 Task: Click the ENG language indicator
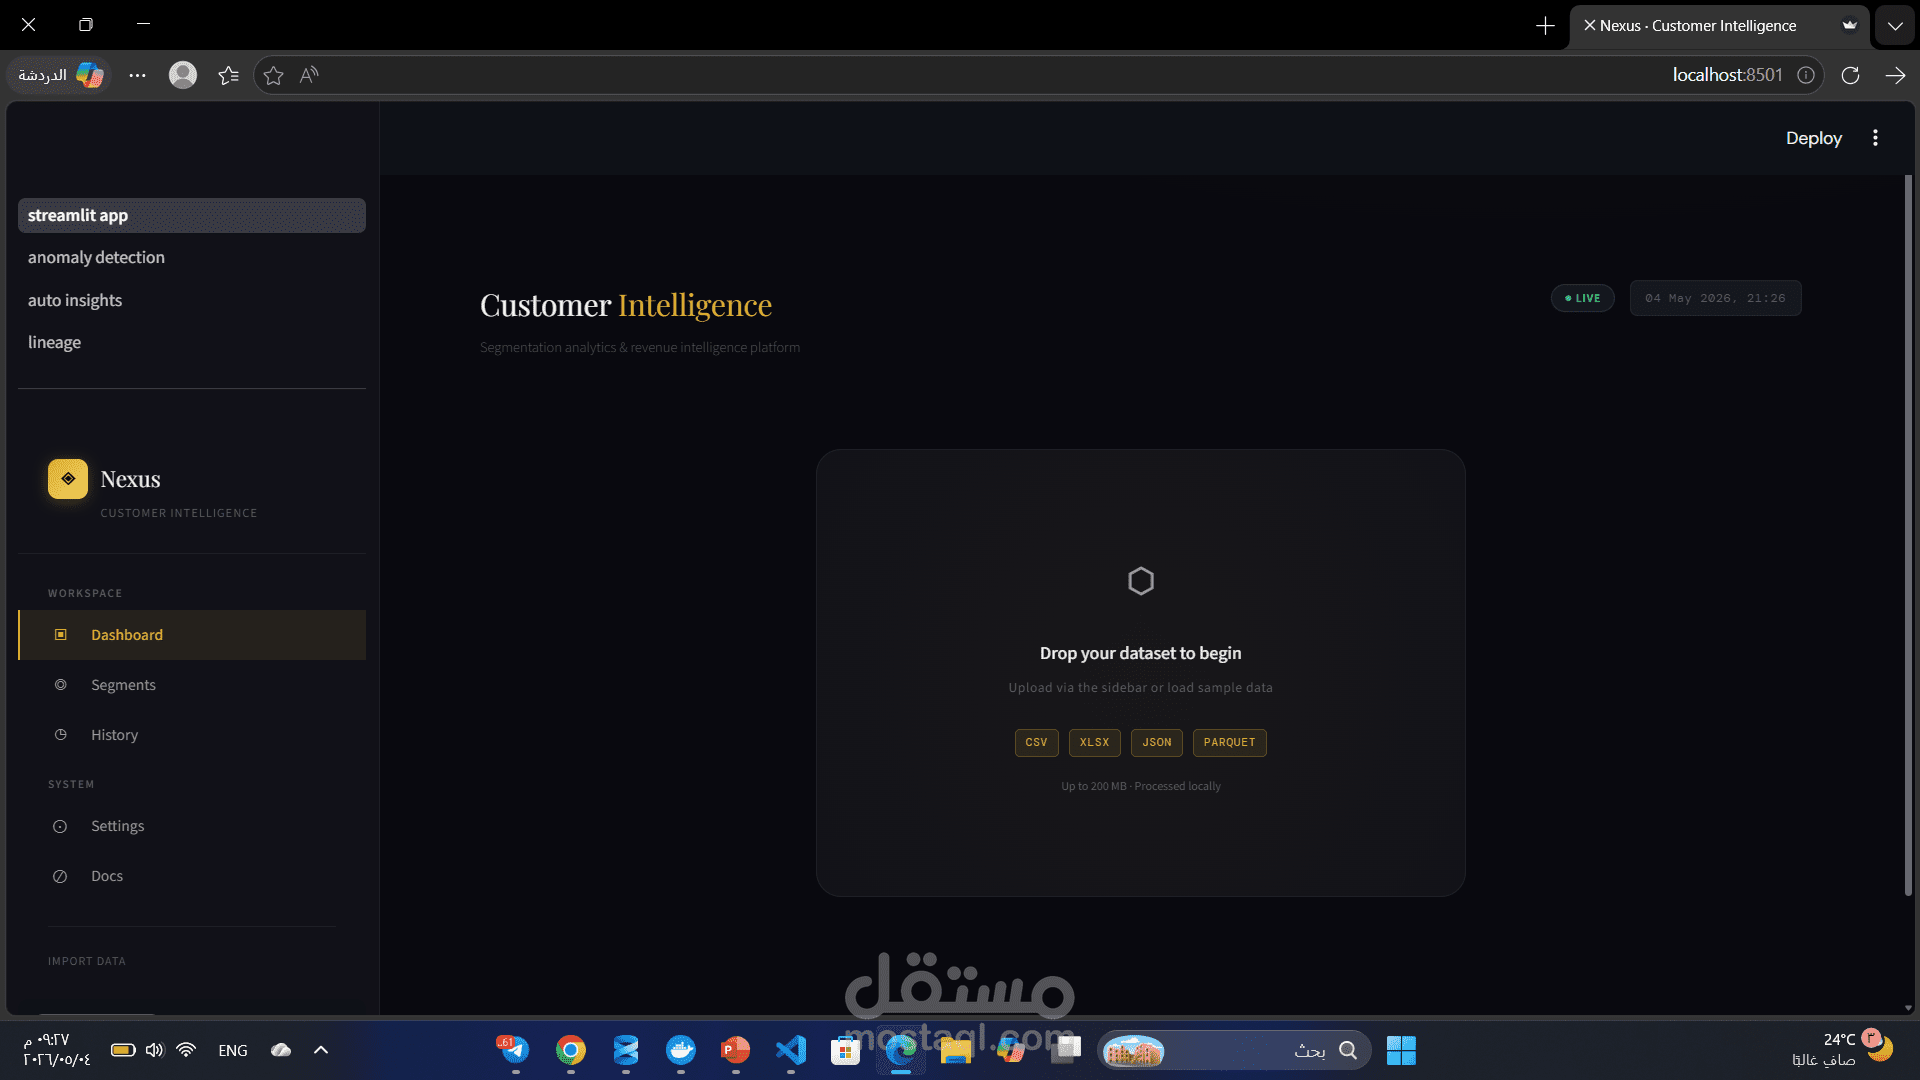(233, 1050)
